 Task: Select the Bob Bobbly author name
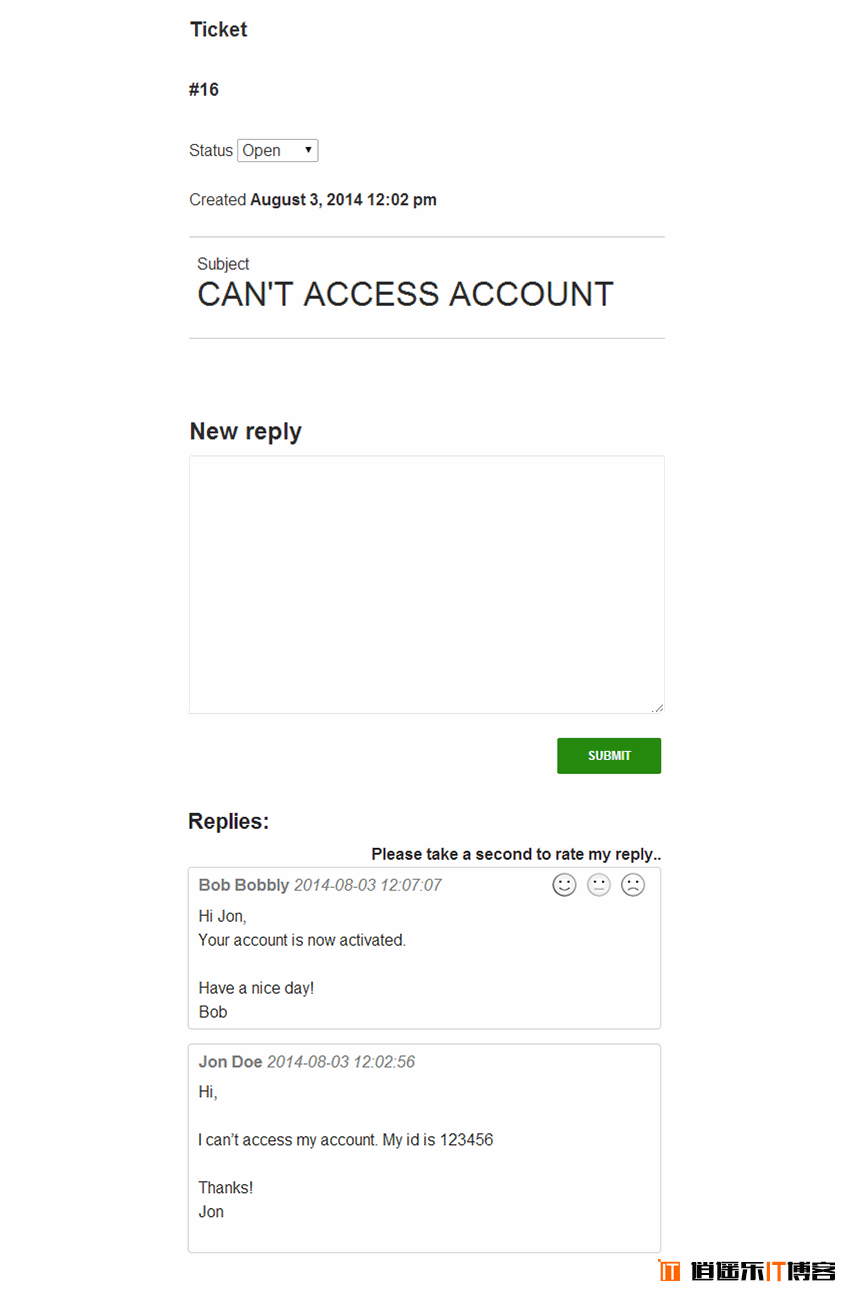(244, 885)
